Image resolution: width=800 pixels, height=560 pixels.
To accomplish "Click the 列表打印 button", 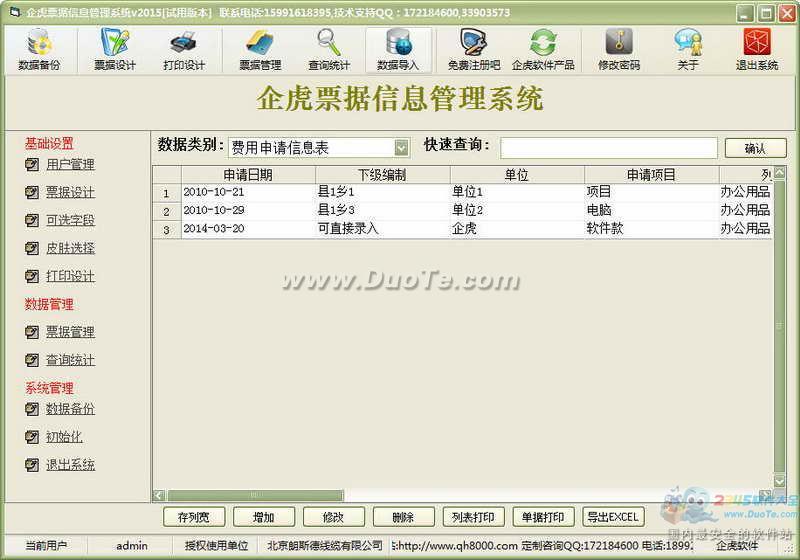I will tap(473, 517).
